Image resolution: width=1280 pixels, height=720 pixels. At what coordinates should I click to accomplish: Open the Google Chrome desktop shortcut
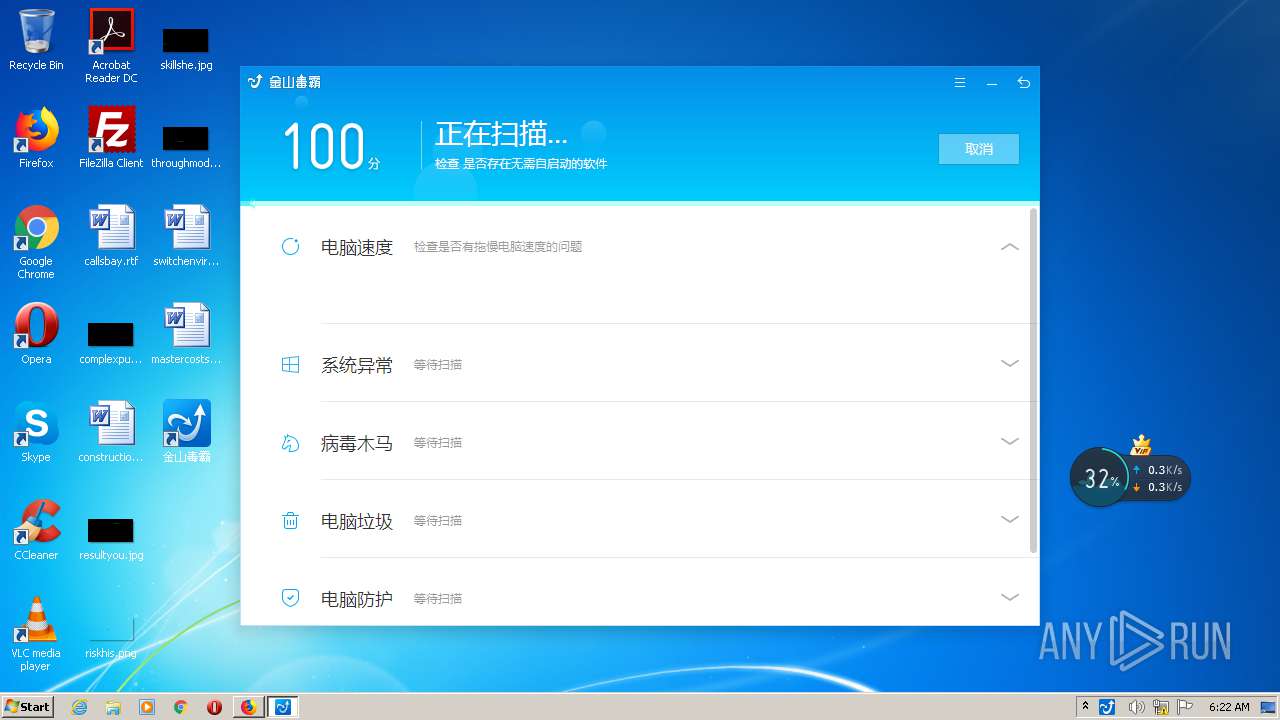[x=36, y=242]
